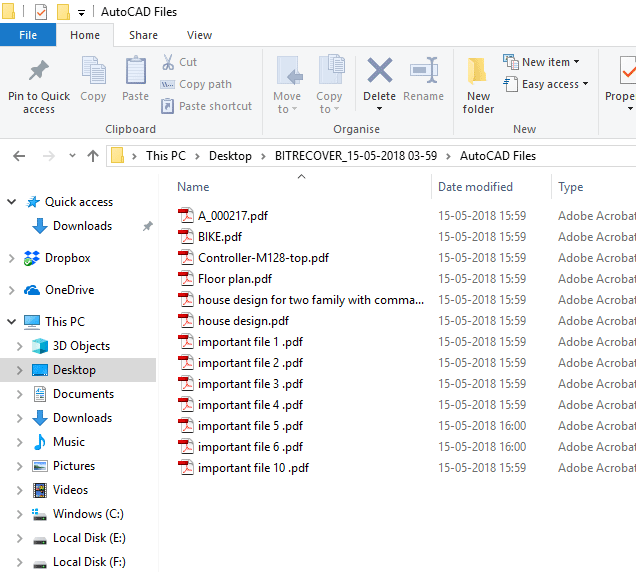Image resolution: width=636 pixels, height=572 pixels.
Task: Click the Copy path icon
Action: 168,84
